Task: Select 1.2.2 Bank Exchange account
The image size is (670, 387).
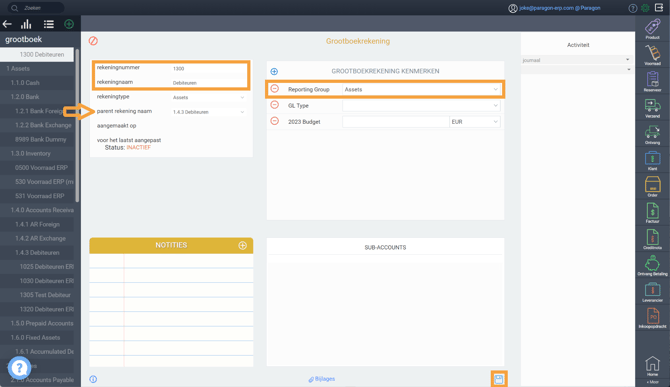Action: pyautogui.click(x=37, y=125)
